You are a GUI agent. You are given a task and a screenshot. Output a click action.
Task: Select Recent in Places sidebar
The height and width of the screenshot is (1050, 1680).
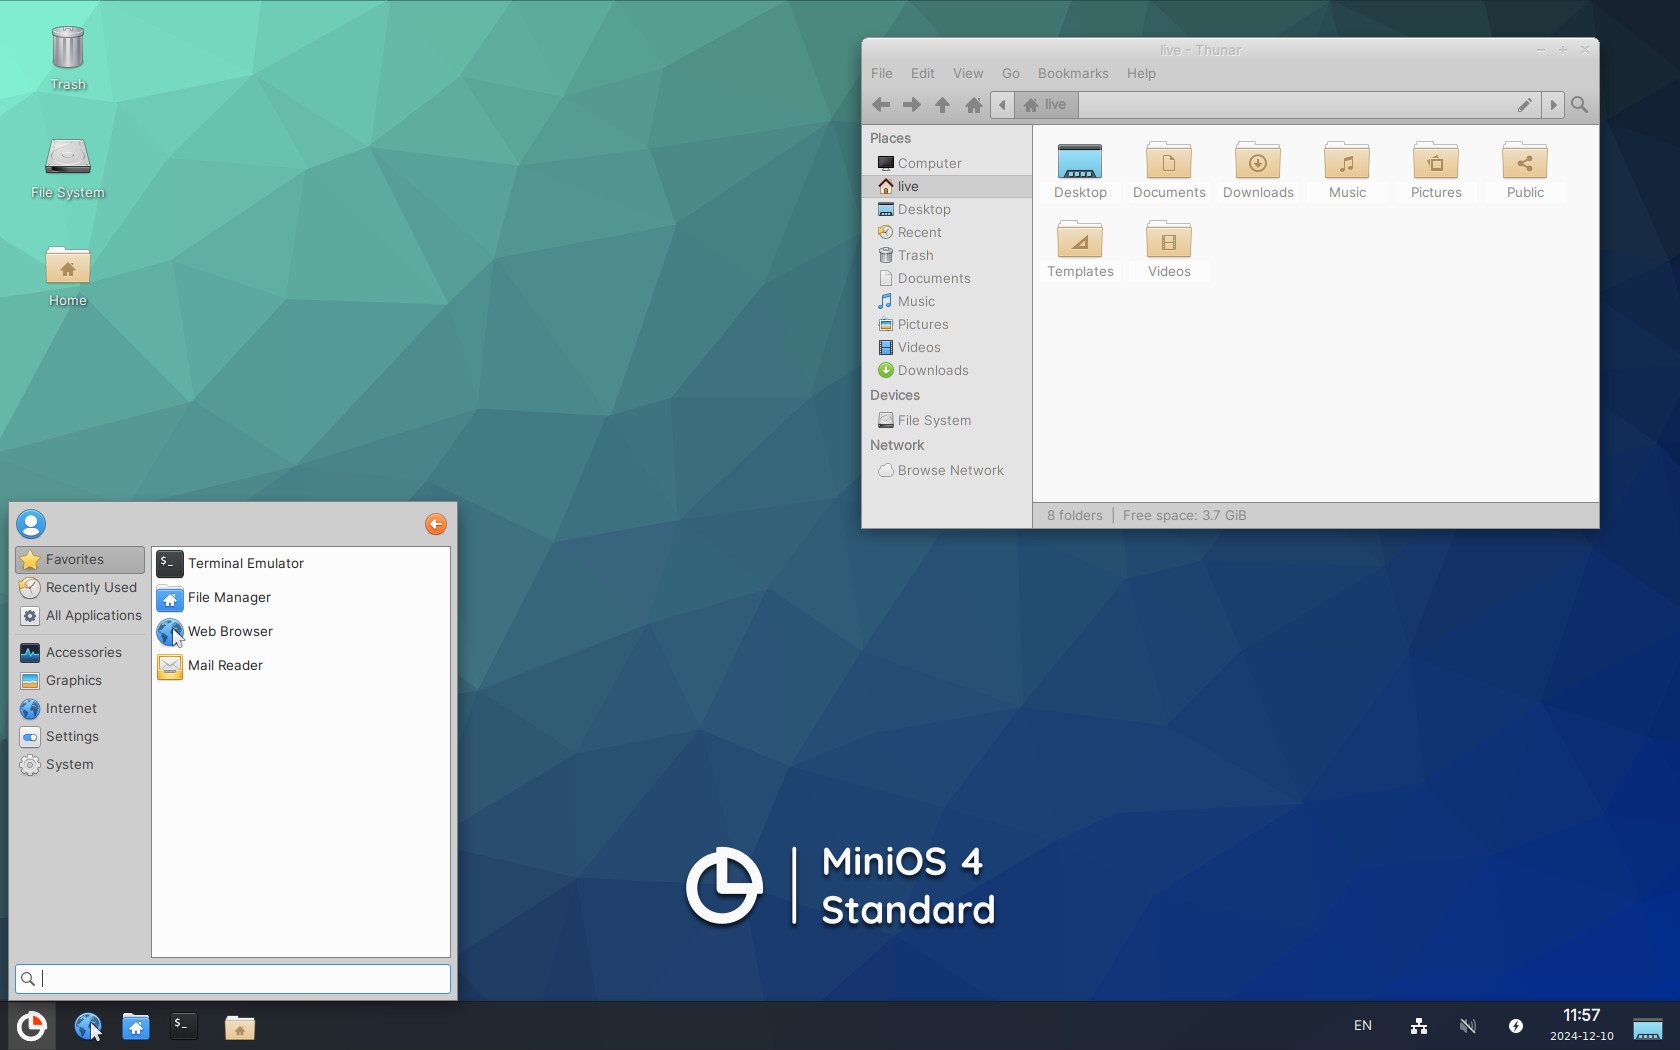pyautogui.click(x=947, y=232)
